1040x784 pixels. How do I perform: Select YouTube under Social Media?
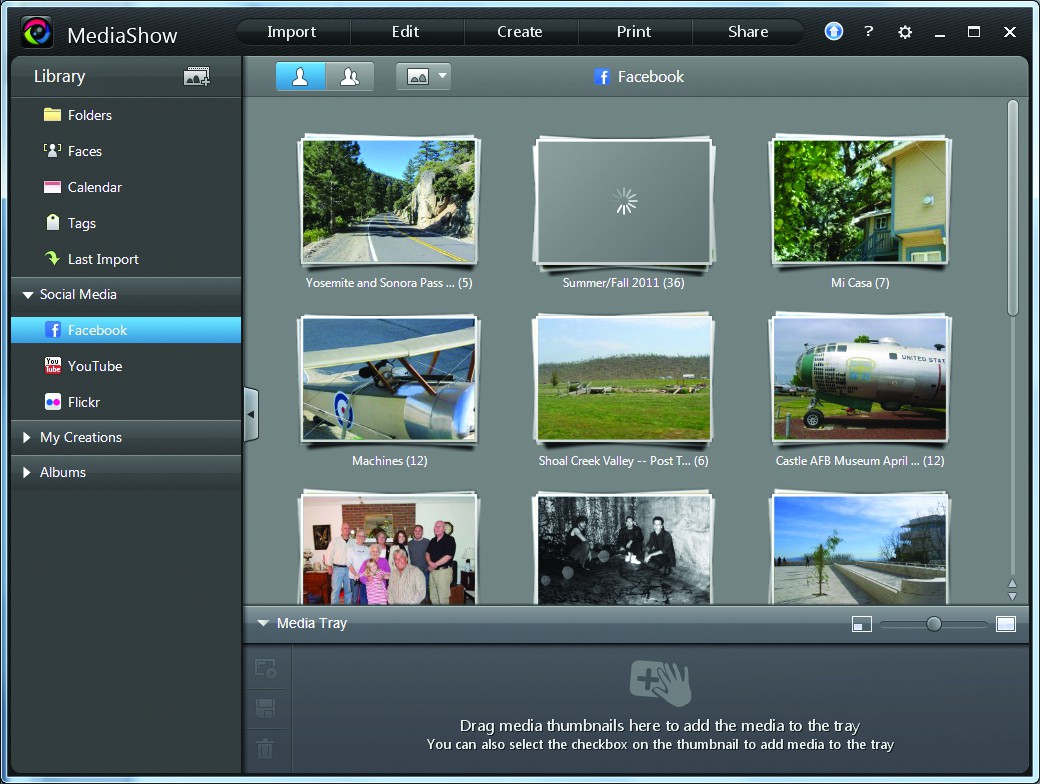pyautogui.click(x=94, y=366)
